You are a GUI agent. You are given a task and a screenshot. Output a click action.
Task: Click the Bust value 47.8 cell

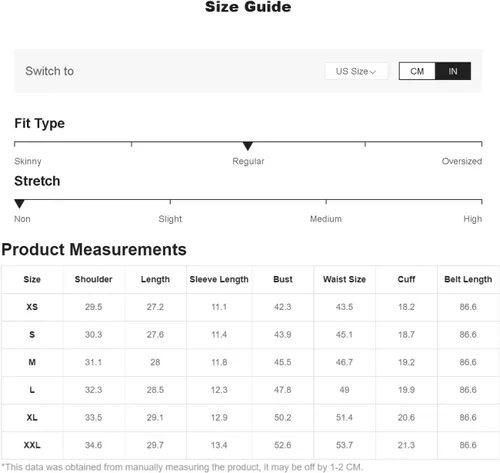(283, 390)
